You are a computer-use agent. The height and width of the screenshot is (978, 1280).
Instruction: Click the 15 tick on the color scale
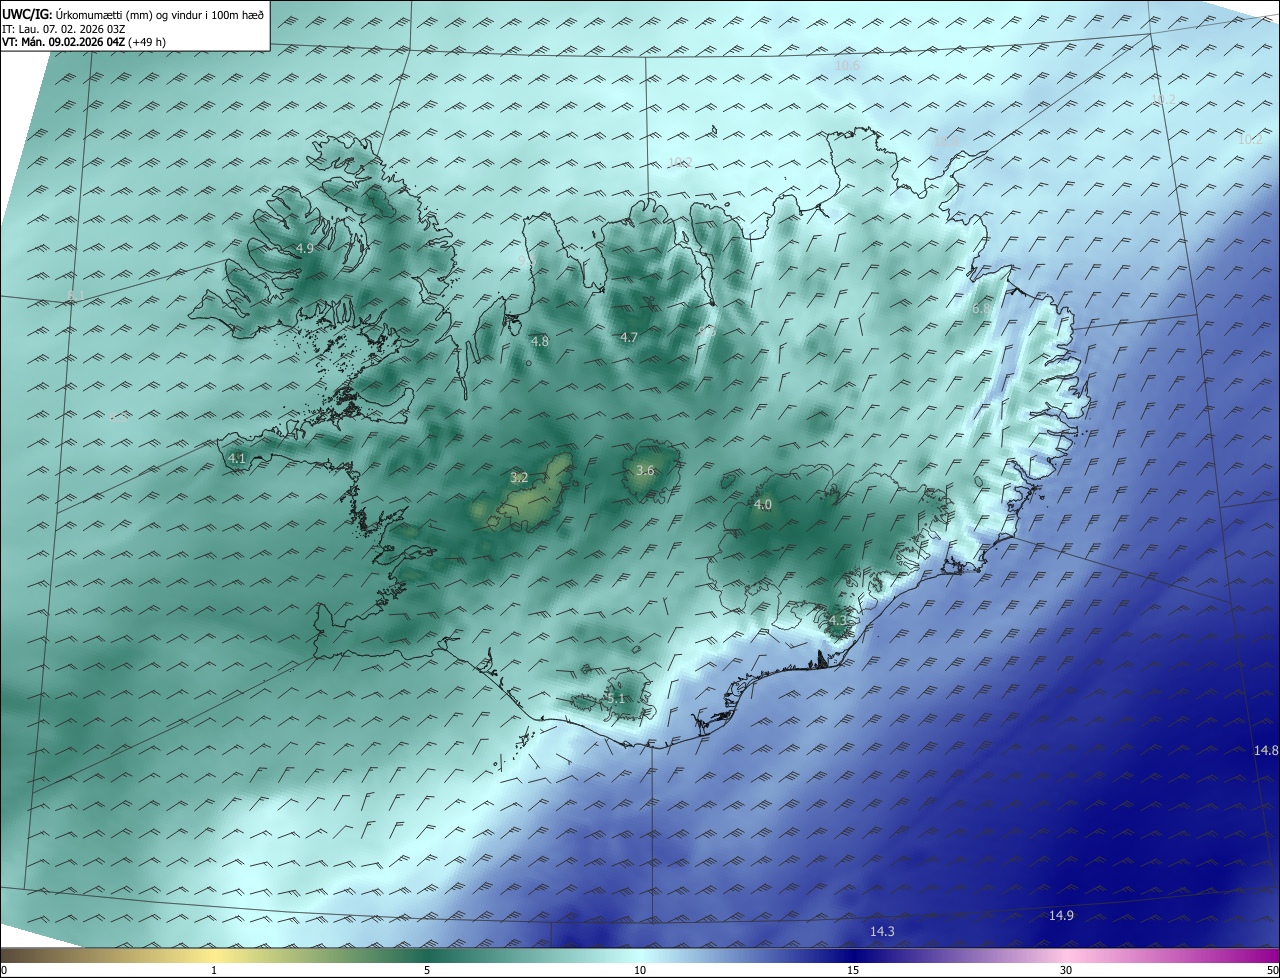(x=853, y=970)
